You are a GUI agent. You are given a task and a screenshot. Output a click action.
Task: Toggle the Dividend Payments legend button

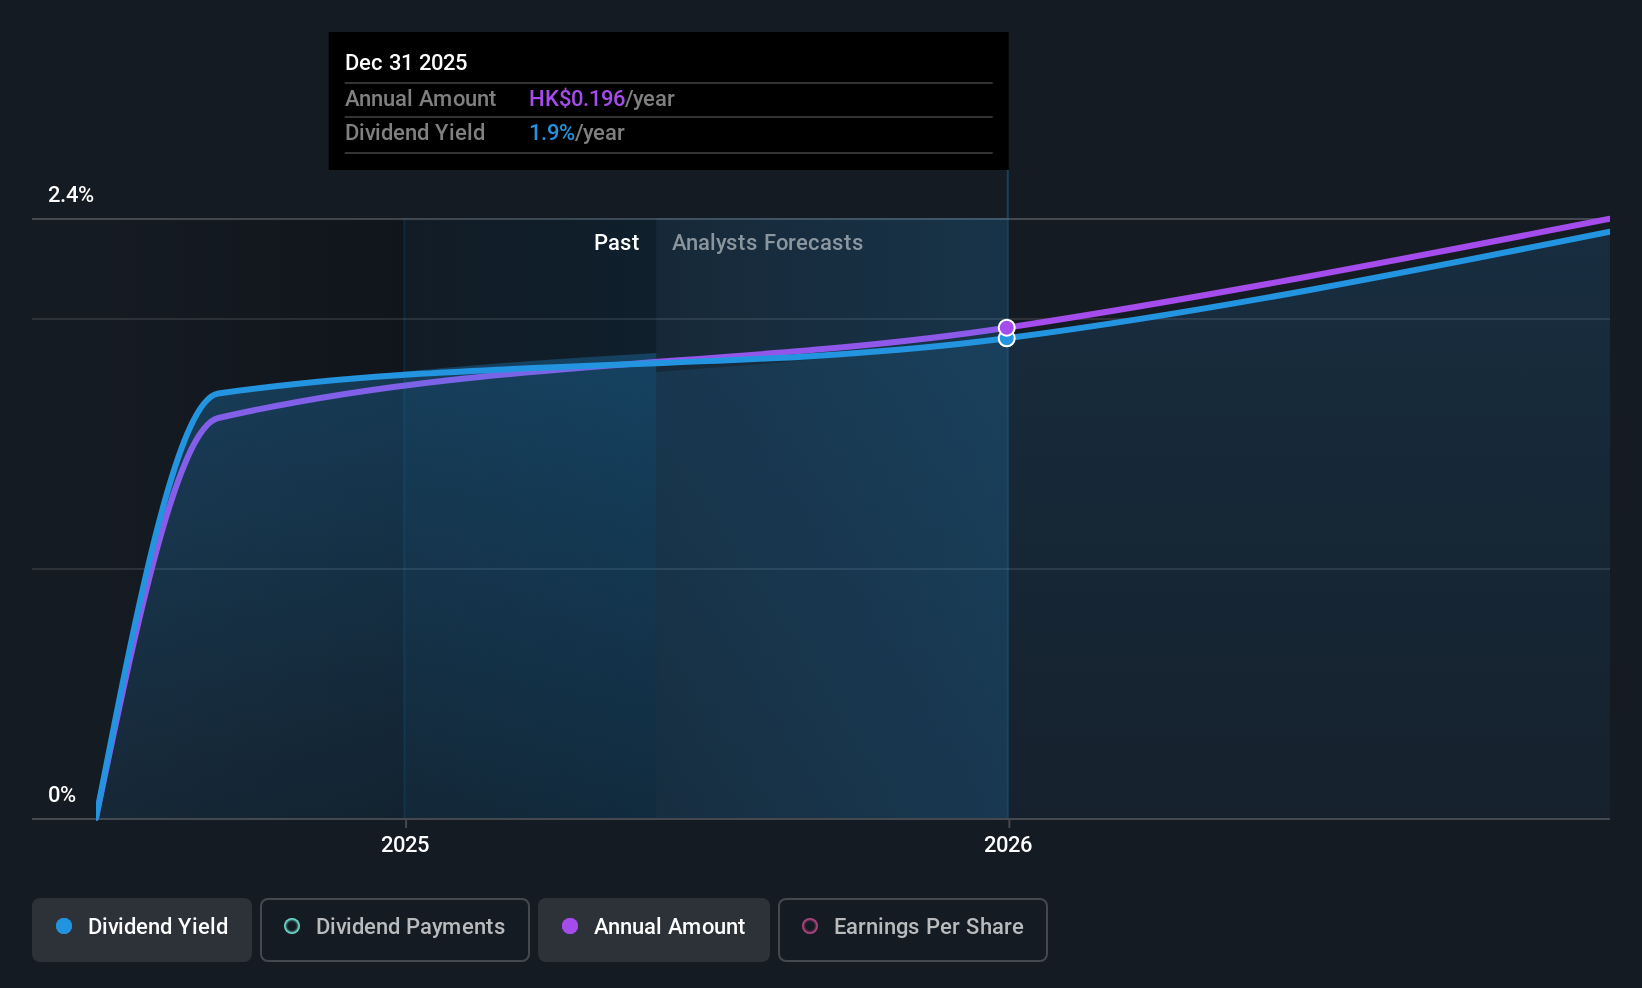tap(395, 930)
